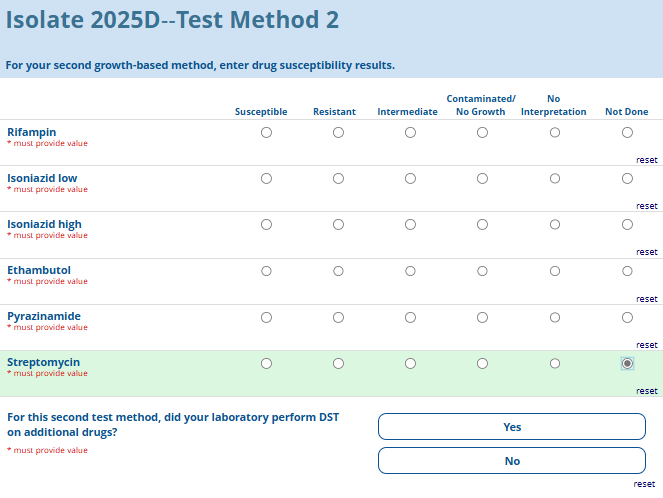Choose Not Done for Rifampin

point(627,132)
